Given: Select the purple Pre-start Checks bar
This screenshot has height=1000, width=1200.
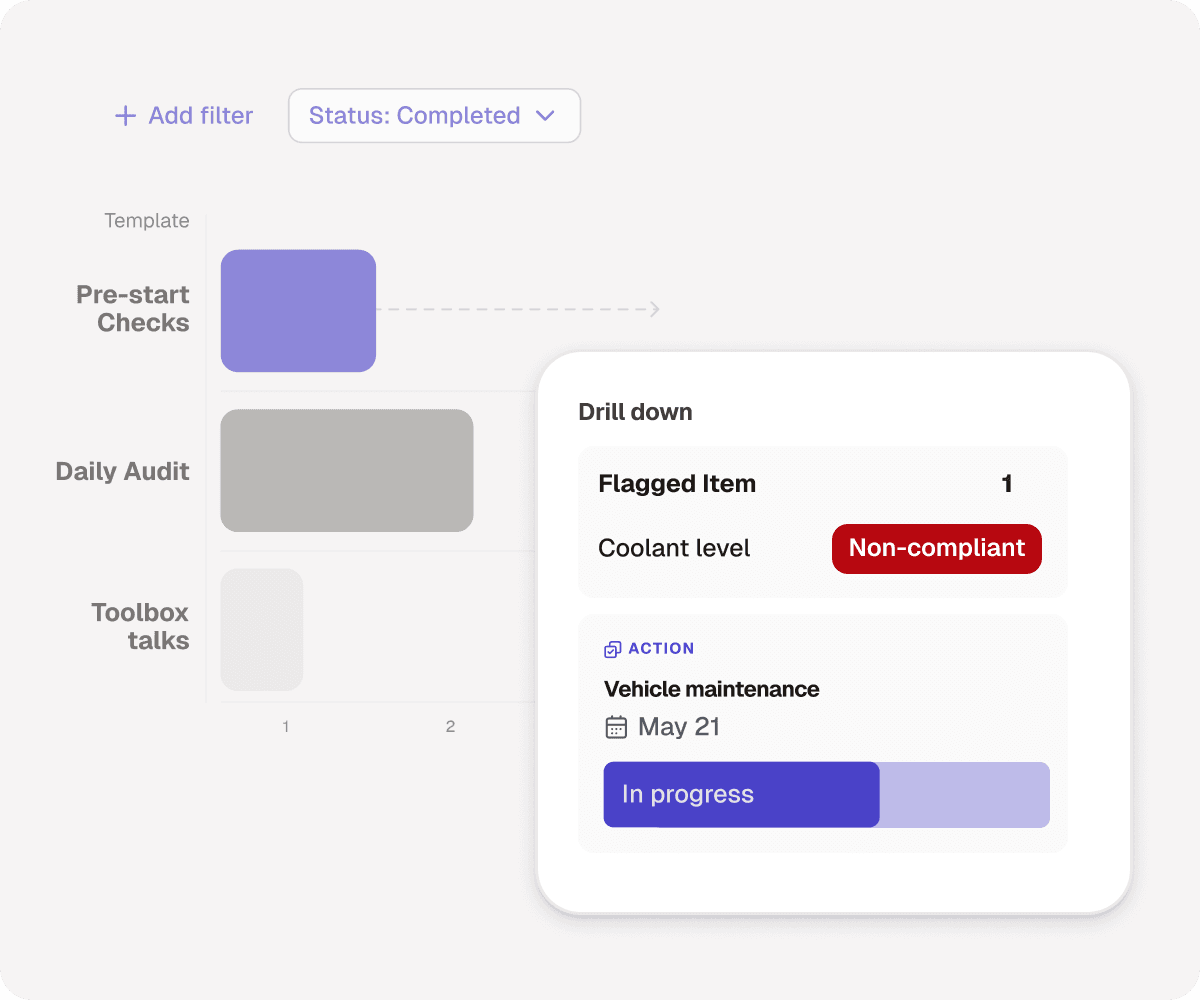Looking at the screenshot, I should 298,311.
